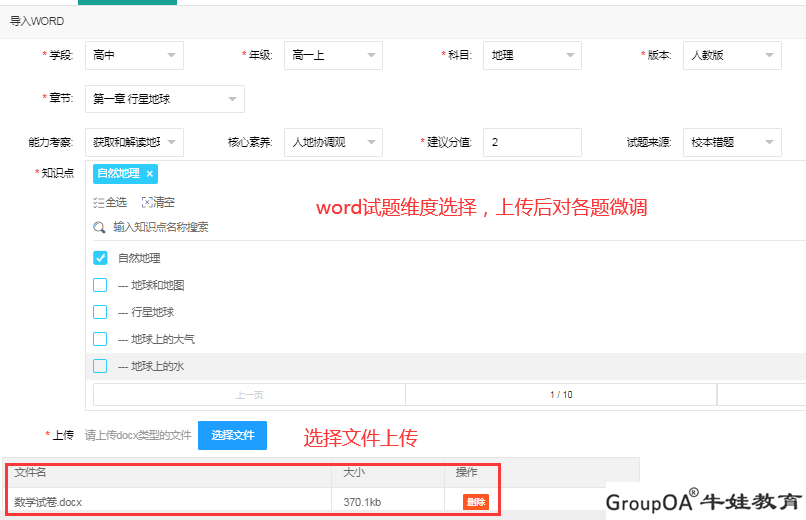Check the 地球和地图 checkbox
This screenshot has width=806, height=520.
(x=100, y=285)
